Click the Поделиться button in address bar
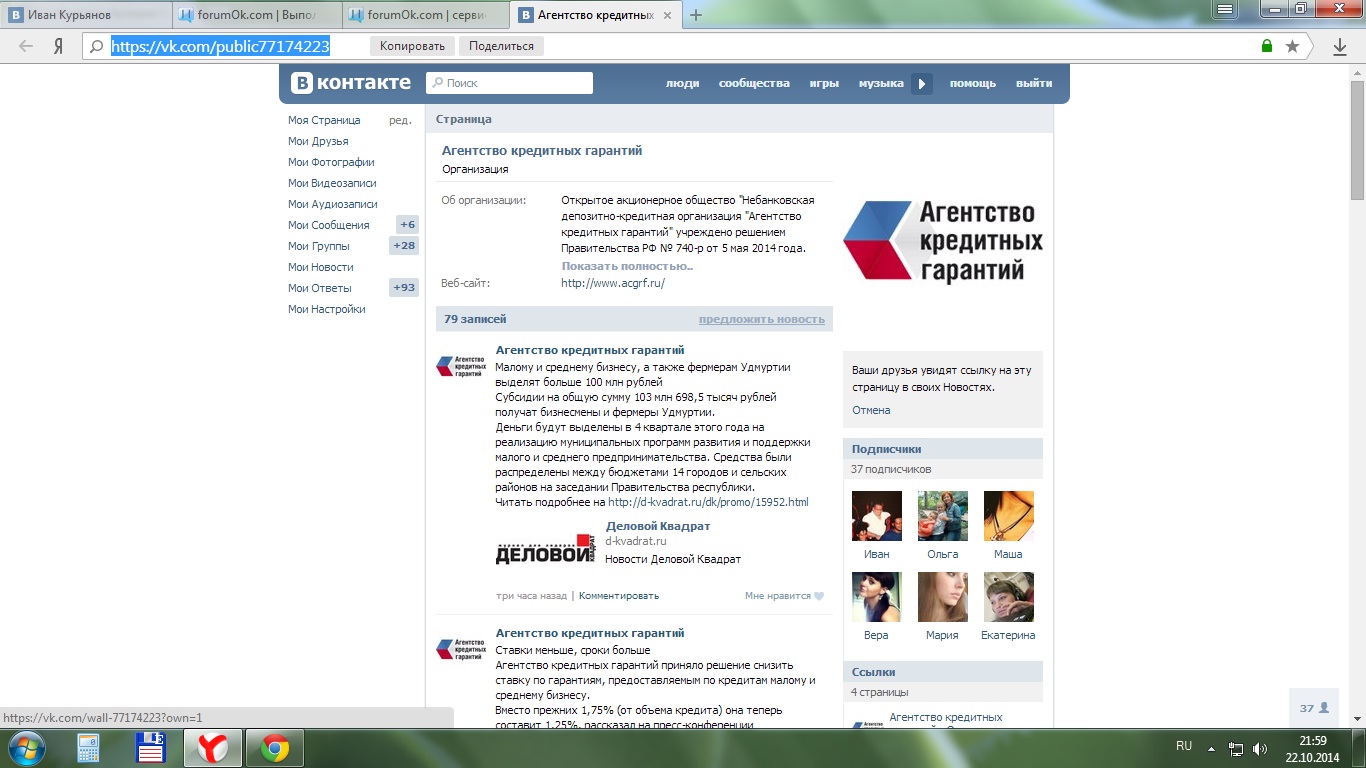Screen dimensions: 1366x768 point(501,46)
